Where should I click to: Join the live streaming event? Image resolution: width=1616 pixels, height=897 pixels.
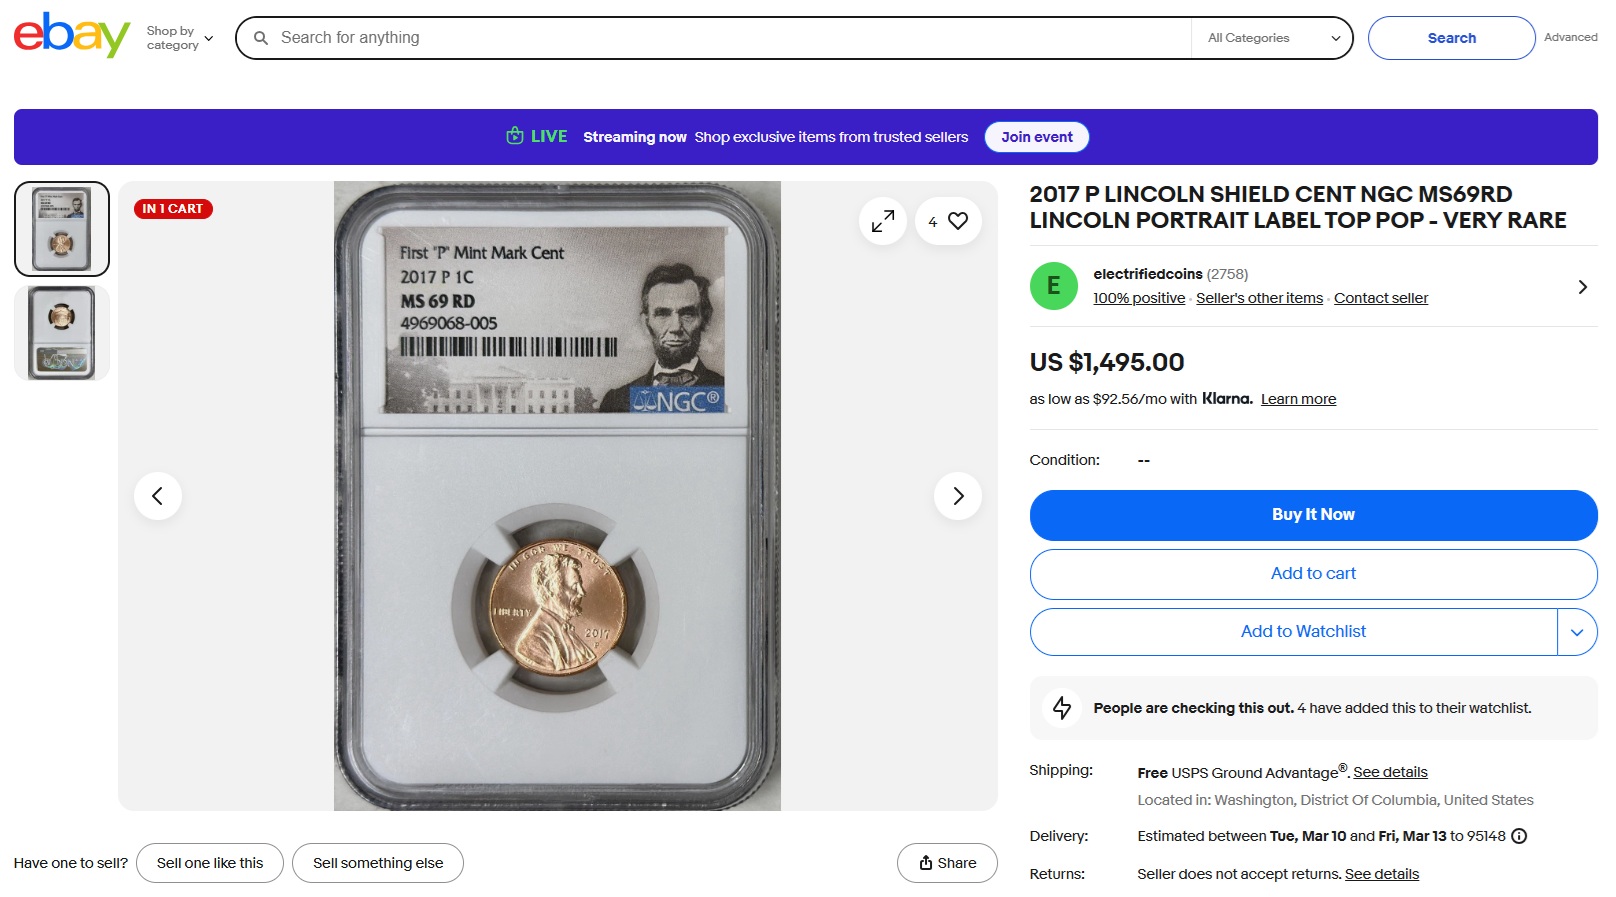1036,137
